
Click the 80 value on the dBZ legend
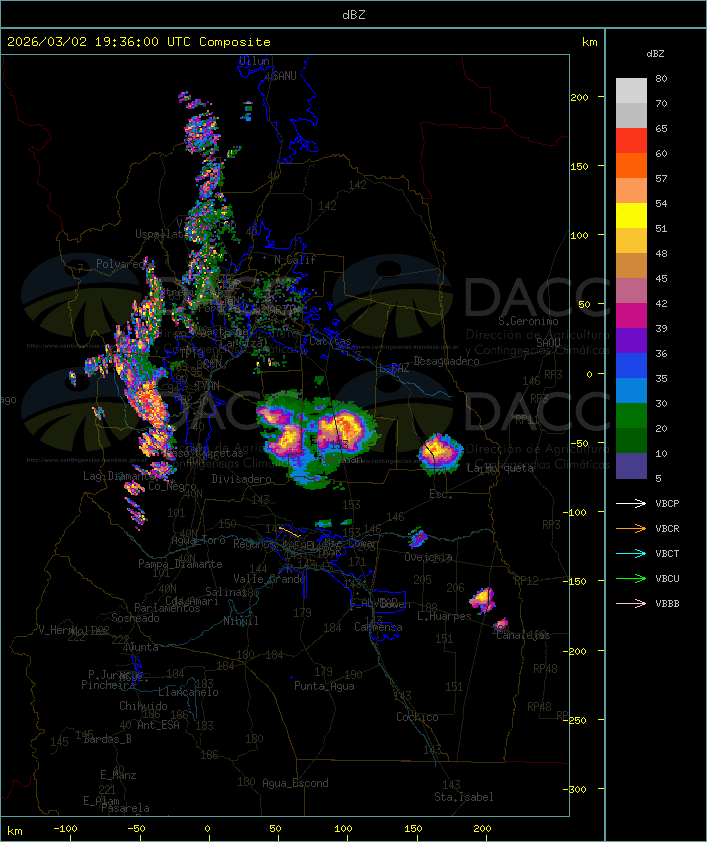point(661,78)
